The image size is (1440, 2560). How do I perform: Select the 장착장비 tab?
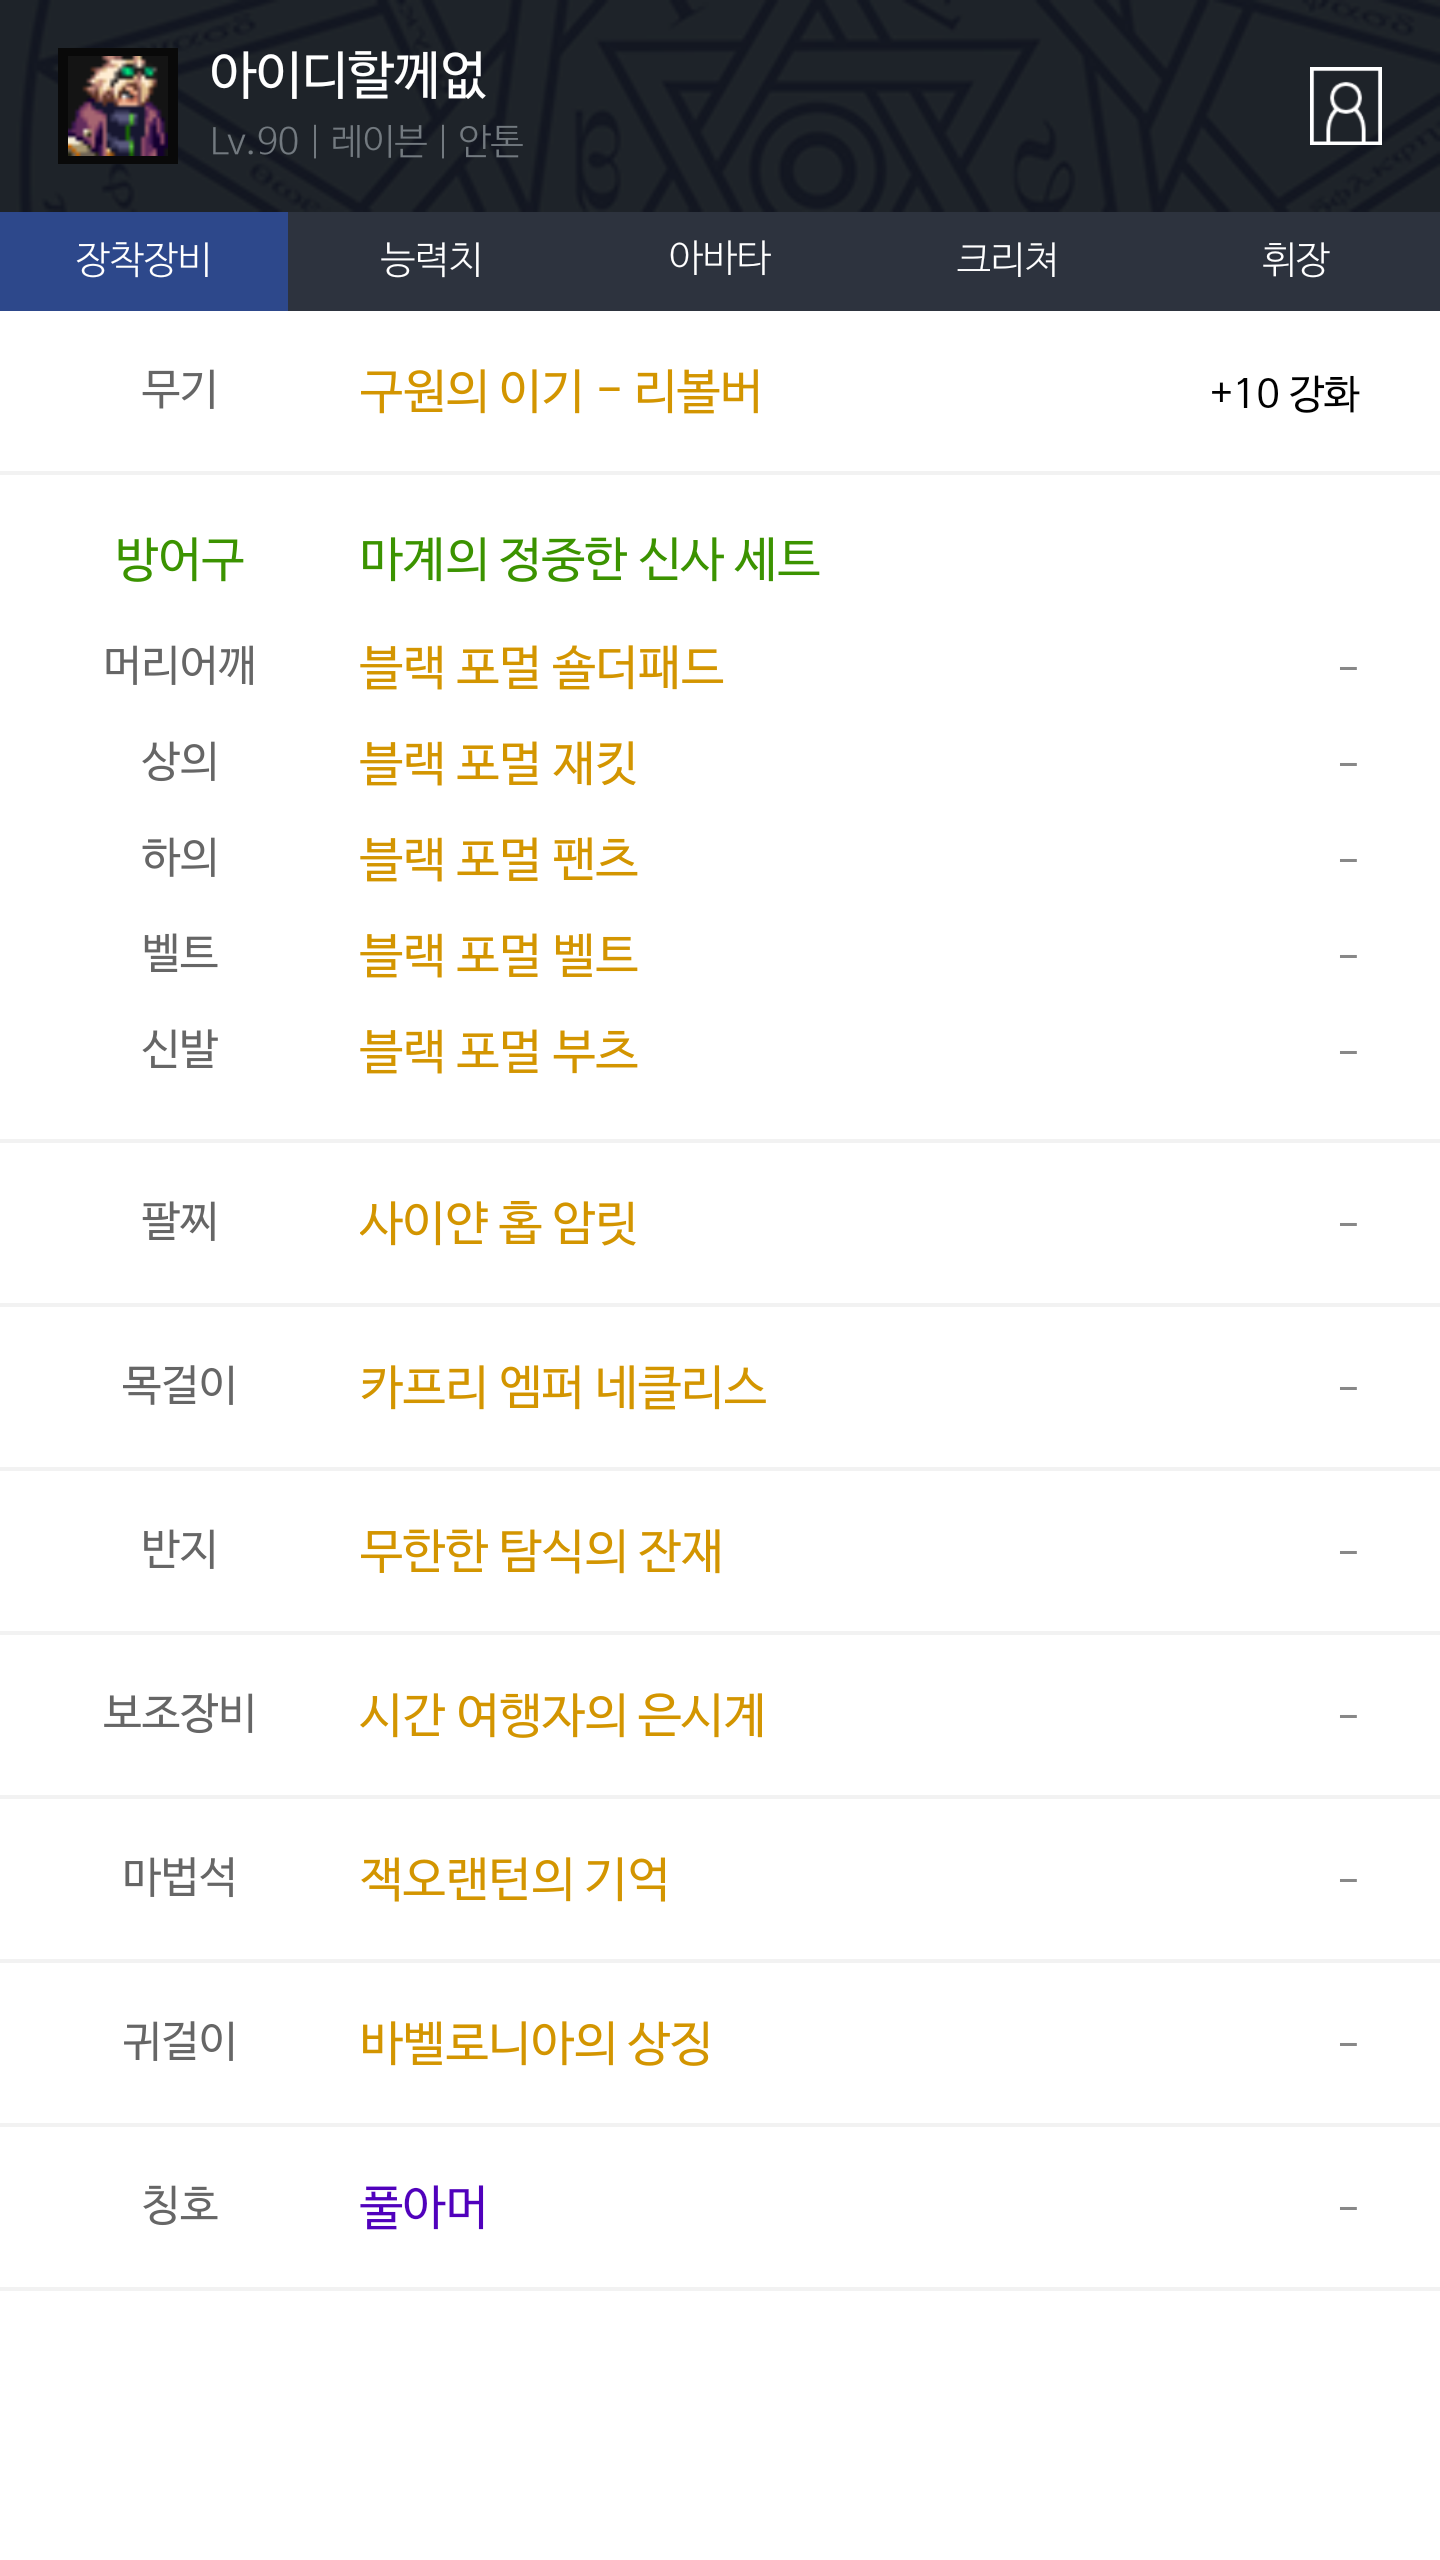(144, 260)
